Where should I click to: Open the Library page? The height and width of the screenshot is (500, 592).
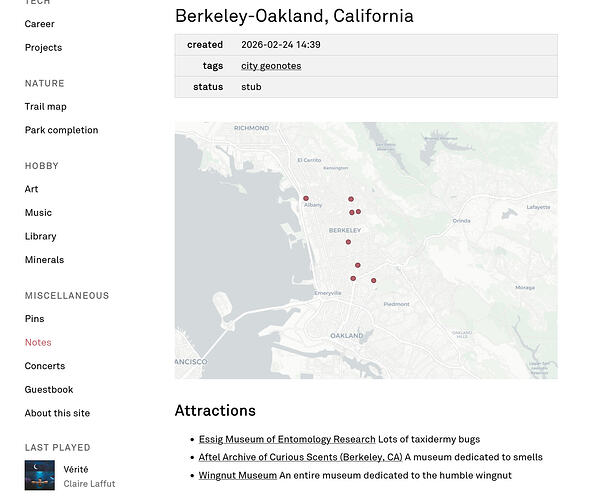click(40, 236)
